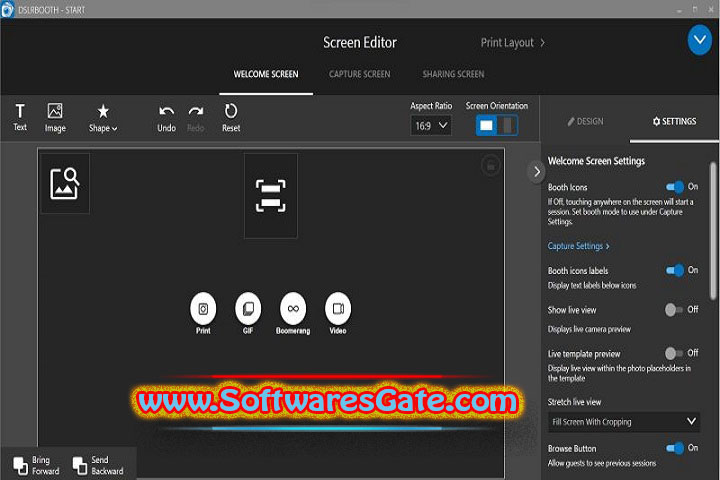Open the Shape tool menu
Viewport: 720px width, 480px height.
point(103,118)
